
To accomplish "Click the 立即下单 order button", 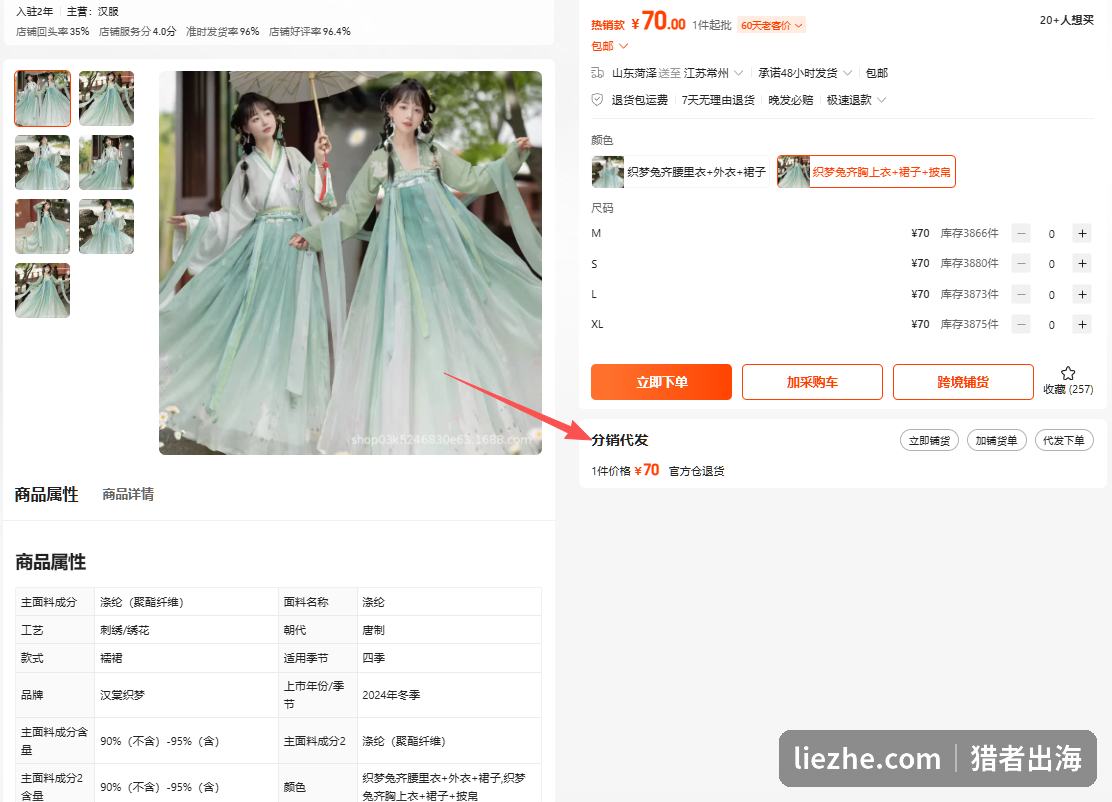I will coord(661,382).
